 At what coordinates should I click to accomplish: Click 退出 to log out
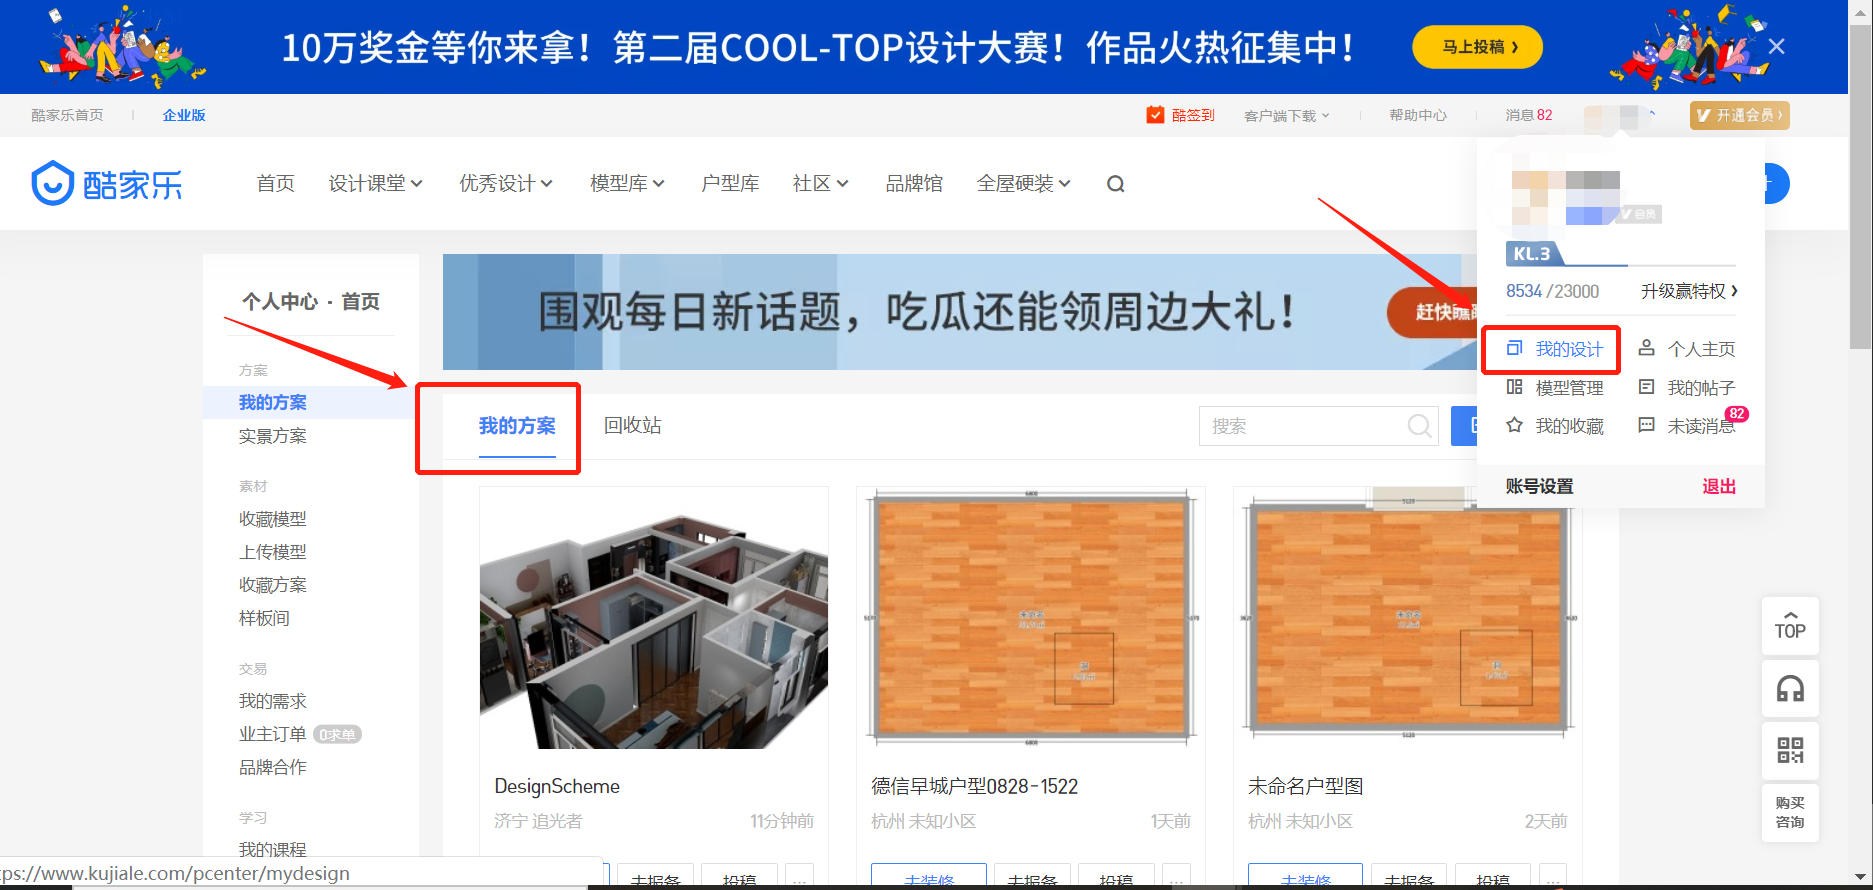click(1719, 486)
